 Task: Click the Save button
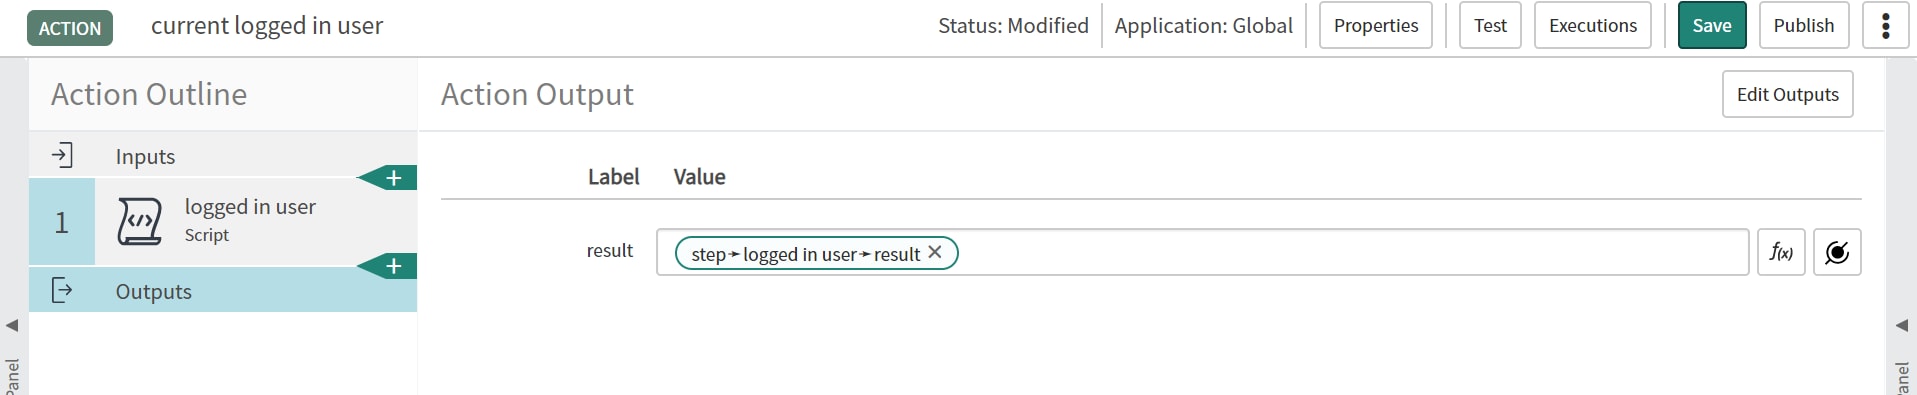click(x=1712, y=25)
